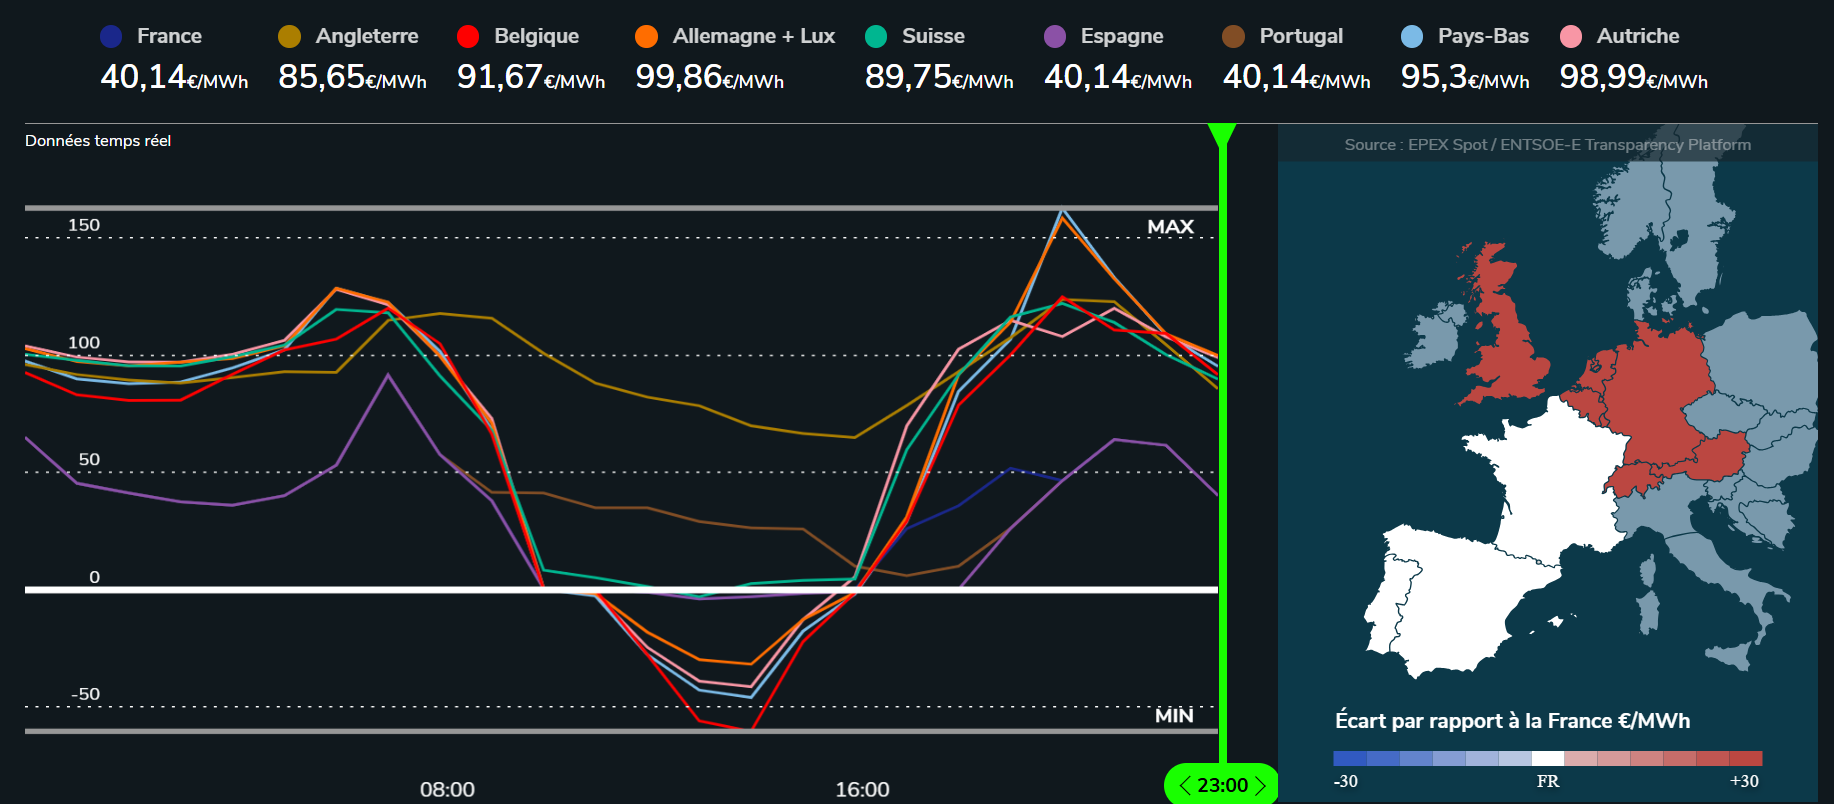Click the Portugal brown legend dot
Image resolution: width=1834 pixels, height=804 pixels.
coord(1233,36)
